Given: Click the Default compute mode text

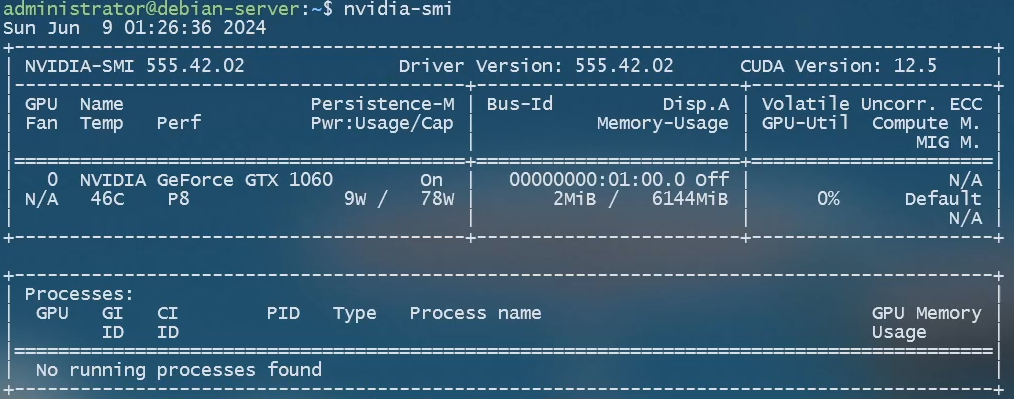Looking at the screenshot, I should [943, 199].
